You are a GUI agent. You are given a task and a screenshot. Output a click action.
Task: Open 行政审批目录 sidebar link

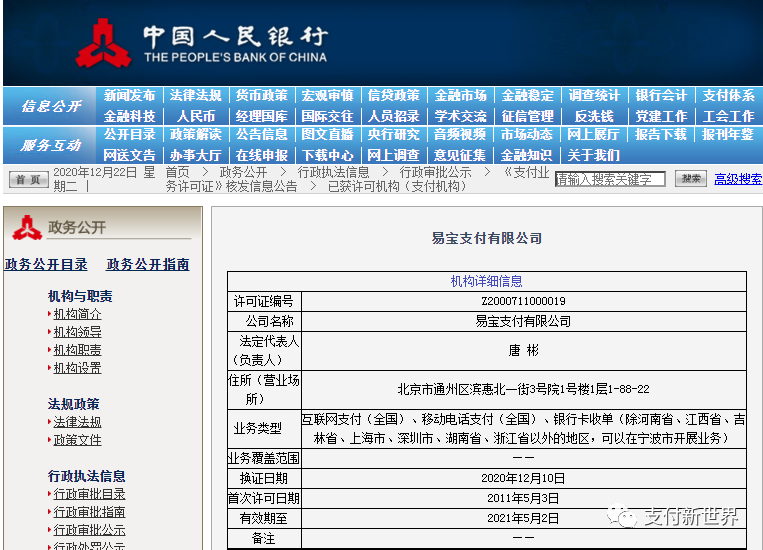(89, 494)
